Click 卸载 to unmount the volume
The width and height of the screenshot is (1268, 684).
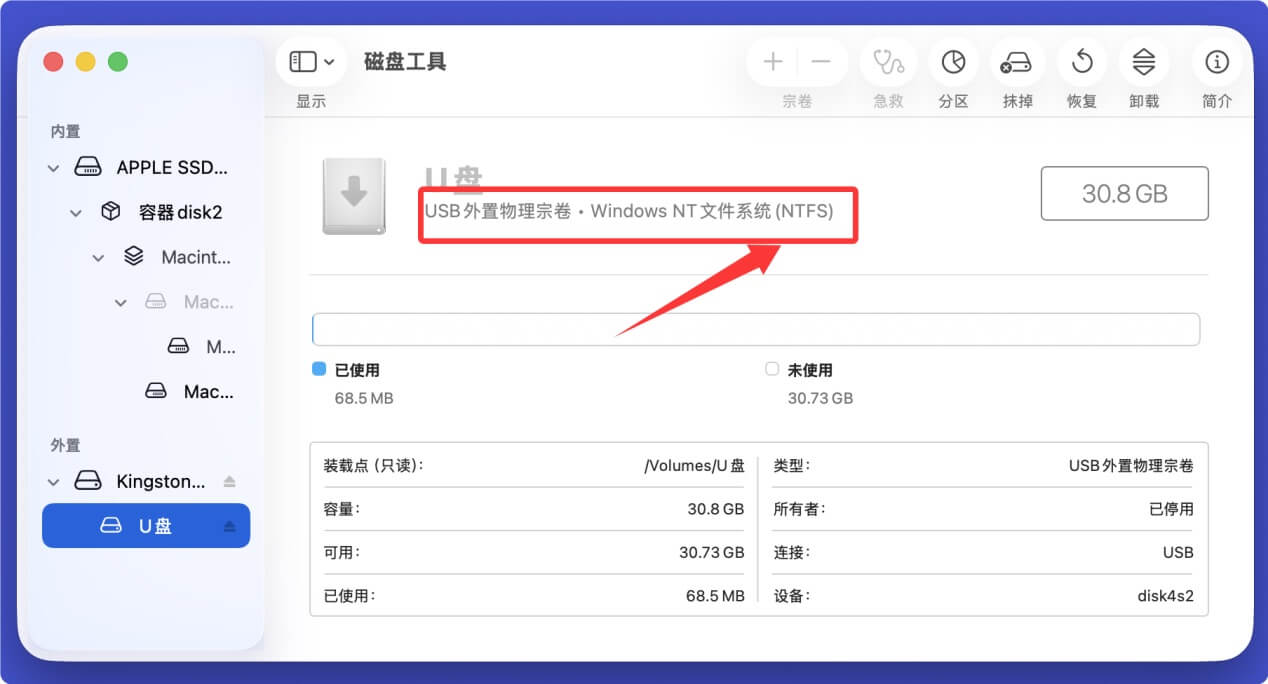1144,62
